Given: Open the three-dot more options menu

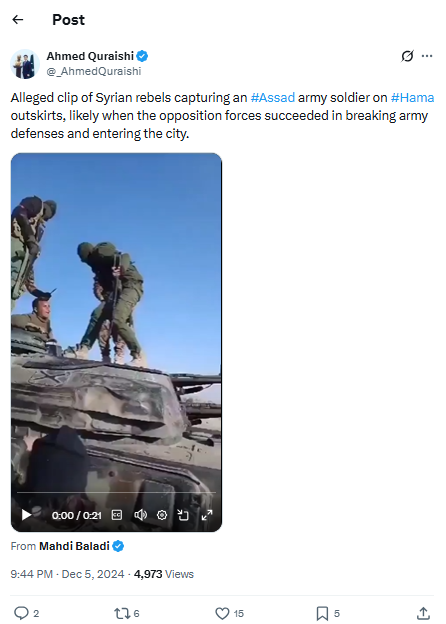Looking at the screenshot, I should pyautogui.click(x=427, y=56).
